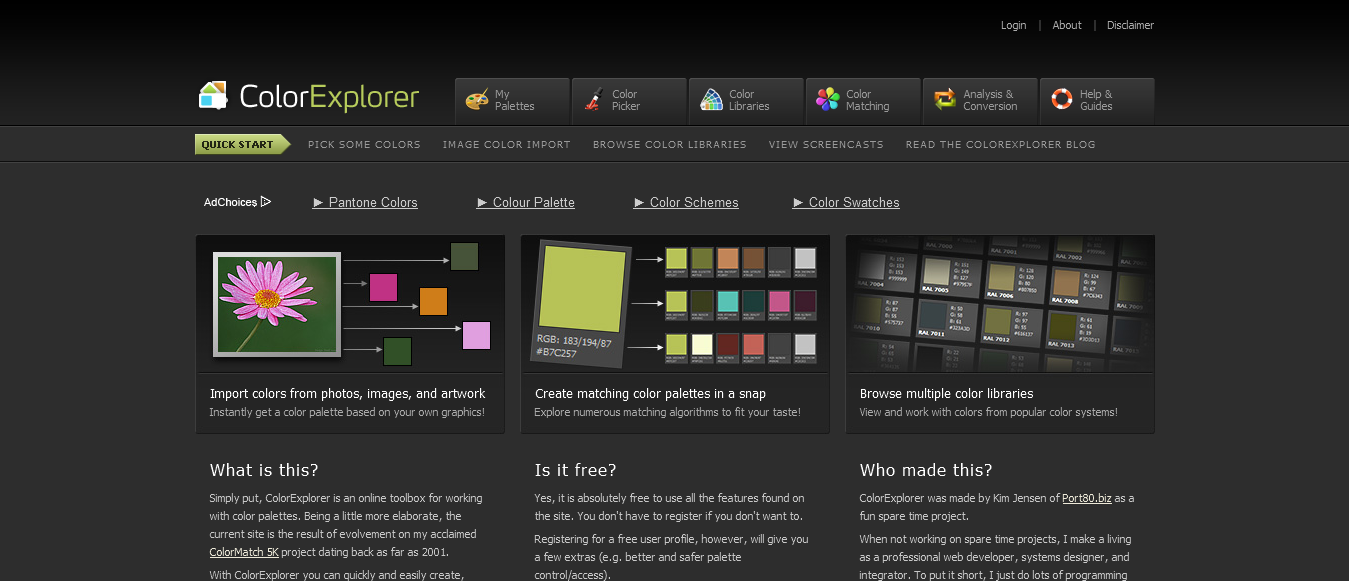Click the Color Libraries fan deck icon
The width and height of the screenshot is (1349, 581).
point(711,99)
